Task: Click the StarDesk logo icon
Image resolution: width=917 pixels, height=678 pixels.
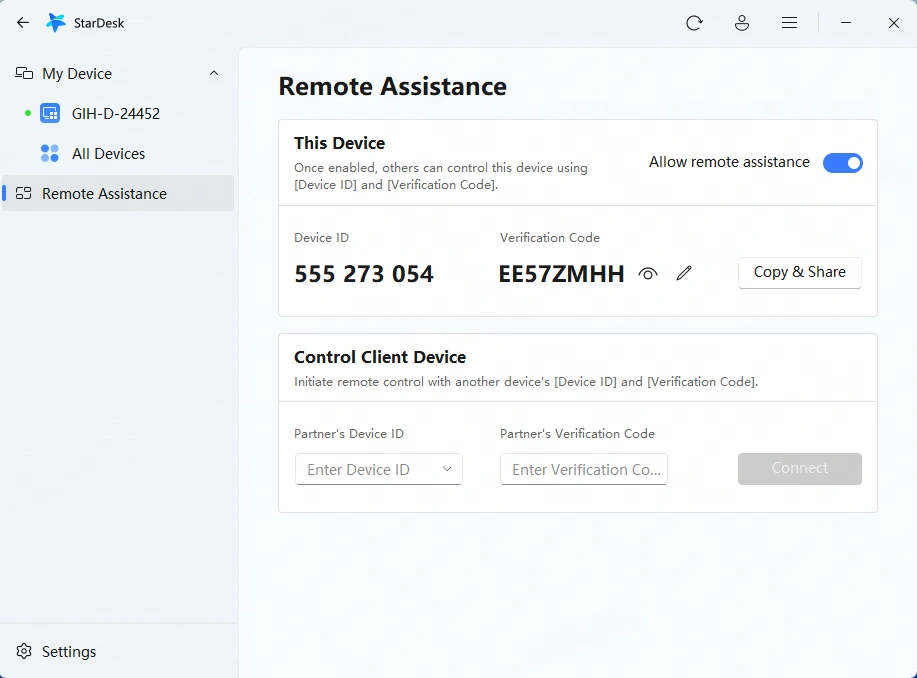Action: pos(56,23)
